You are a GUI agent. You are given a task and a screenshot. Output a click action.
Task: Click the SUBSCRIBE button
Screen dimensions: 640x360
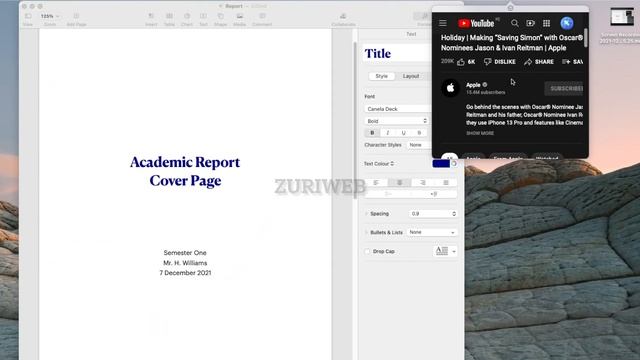564,88
